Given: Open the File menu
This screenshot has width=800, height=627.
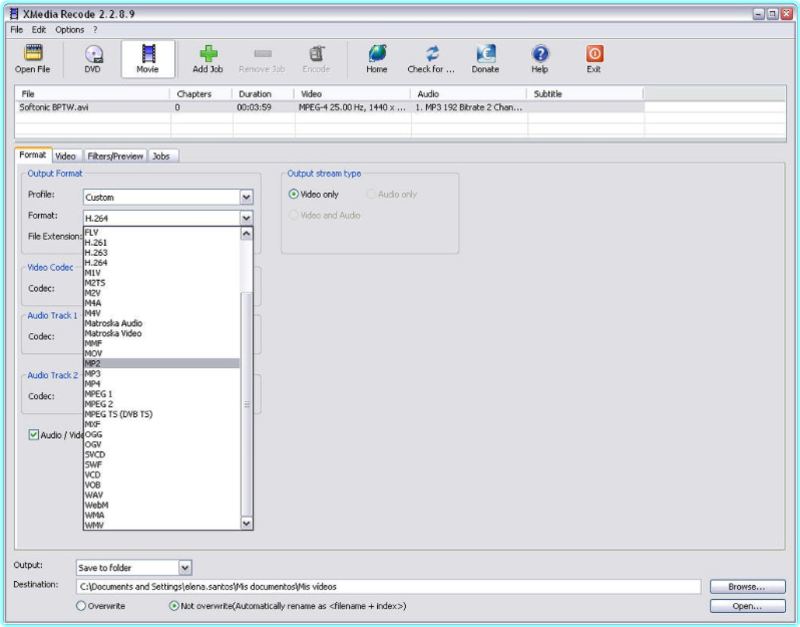Looking at the screenshot, I should coord(17,30).
